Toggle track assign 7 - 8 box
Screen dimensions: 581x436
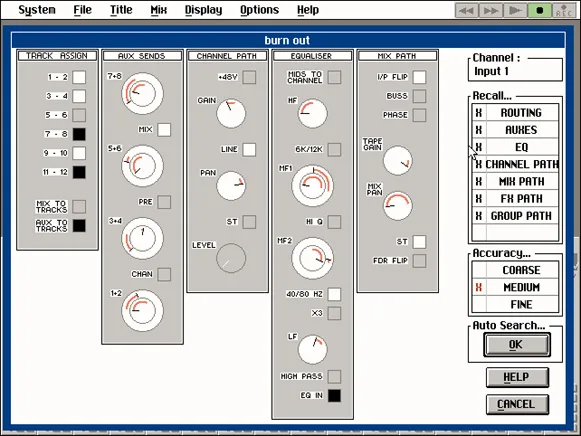click(x=79, y=134)
